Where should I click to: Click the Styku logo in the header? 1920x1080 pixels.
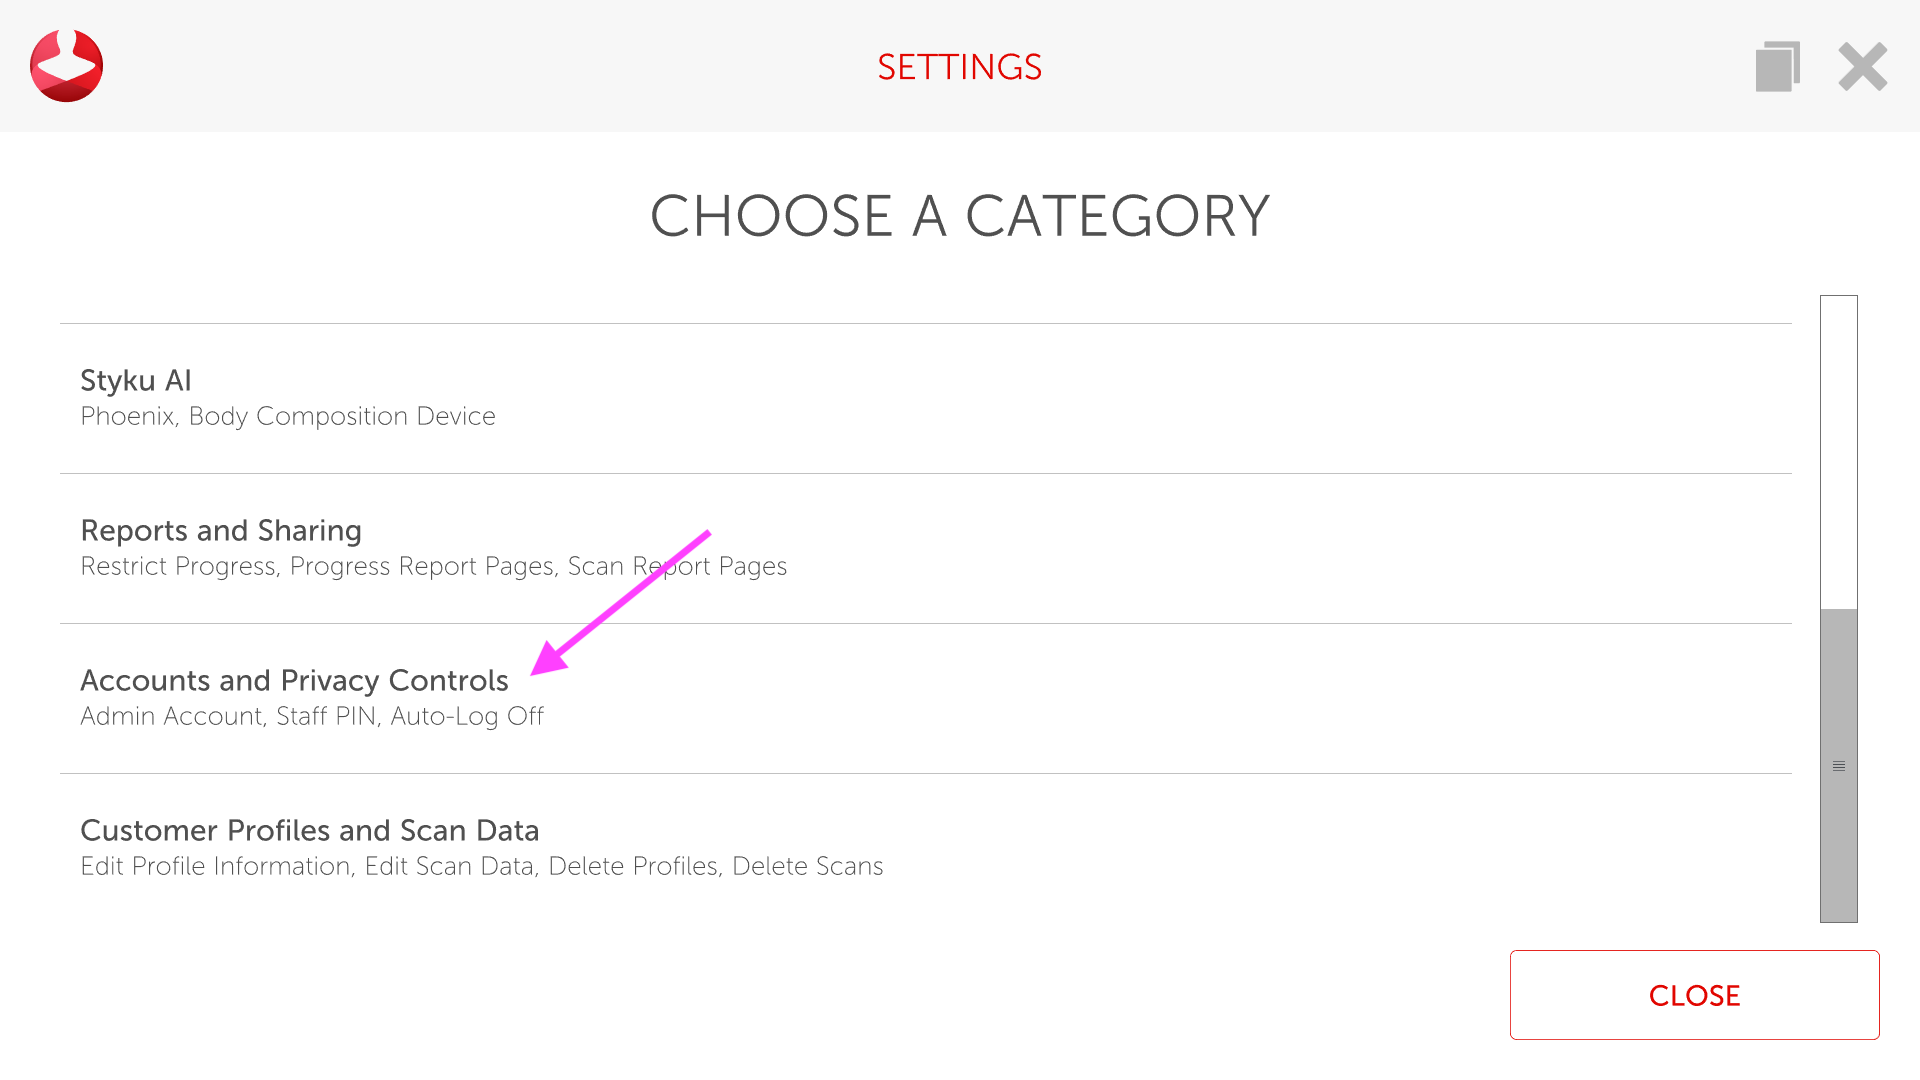click(x=66, y=66)
